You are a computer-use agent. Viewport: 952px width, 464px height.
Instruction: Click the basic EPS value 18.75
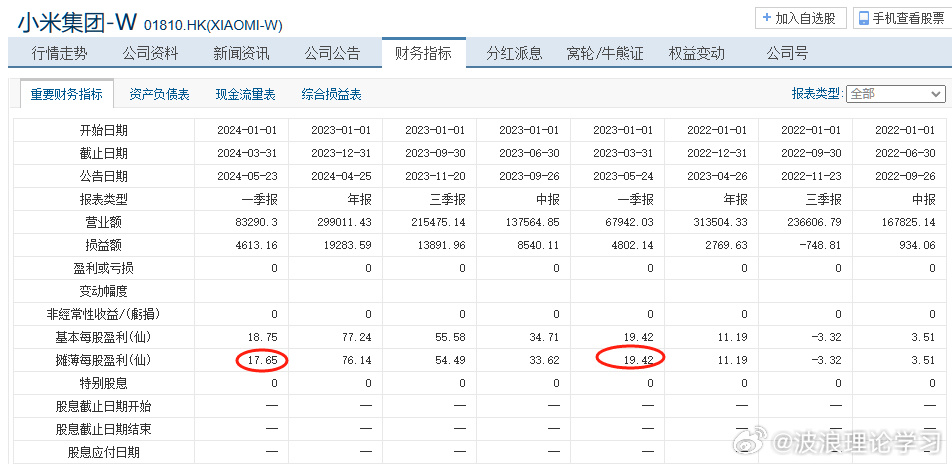(263, 338)
